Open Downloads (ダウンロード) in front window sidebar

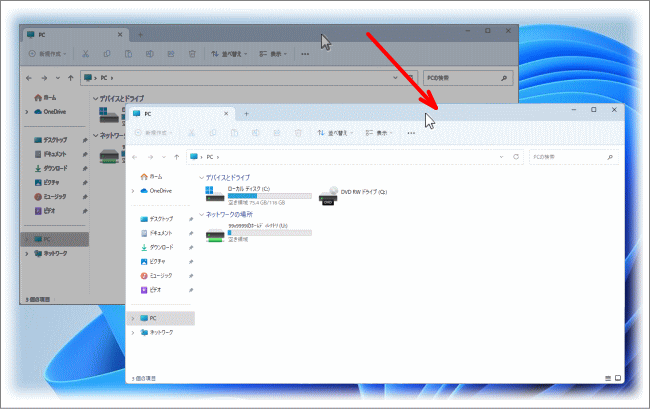[157, 247]
